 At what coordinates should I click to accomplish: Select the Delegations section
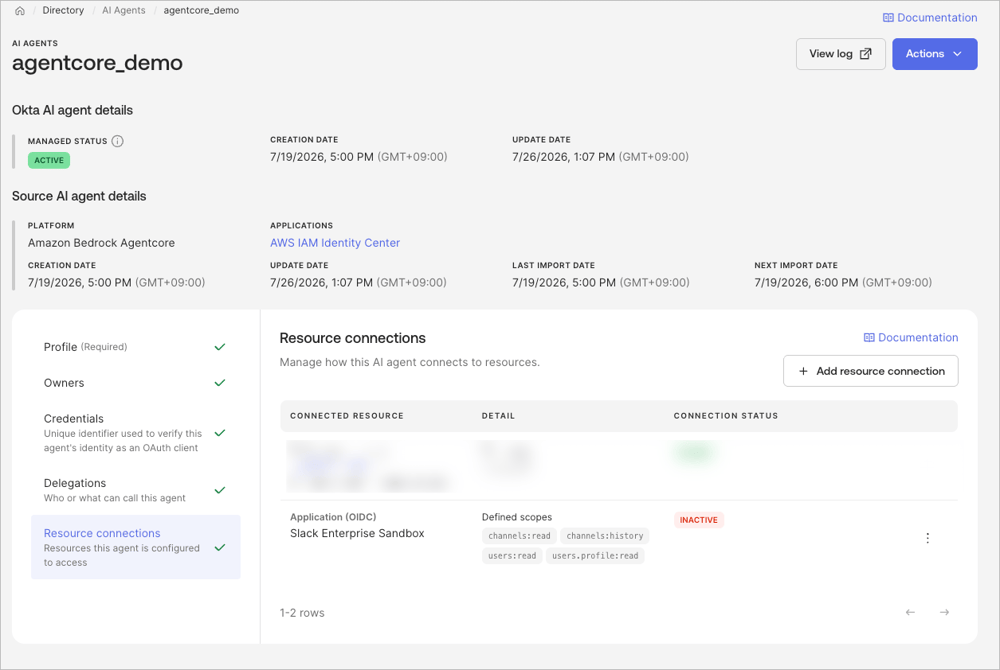point(135,490)
